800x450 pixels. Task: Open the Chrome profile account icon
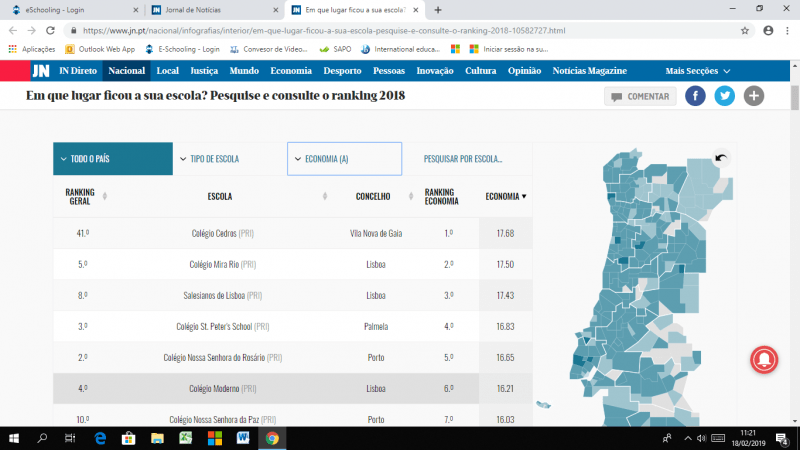(x=768, y=31)
